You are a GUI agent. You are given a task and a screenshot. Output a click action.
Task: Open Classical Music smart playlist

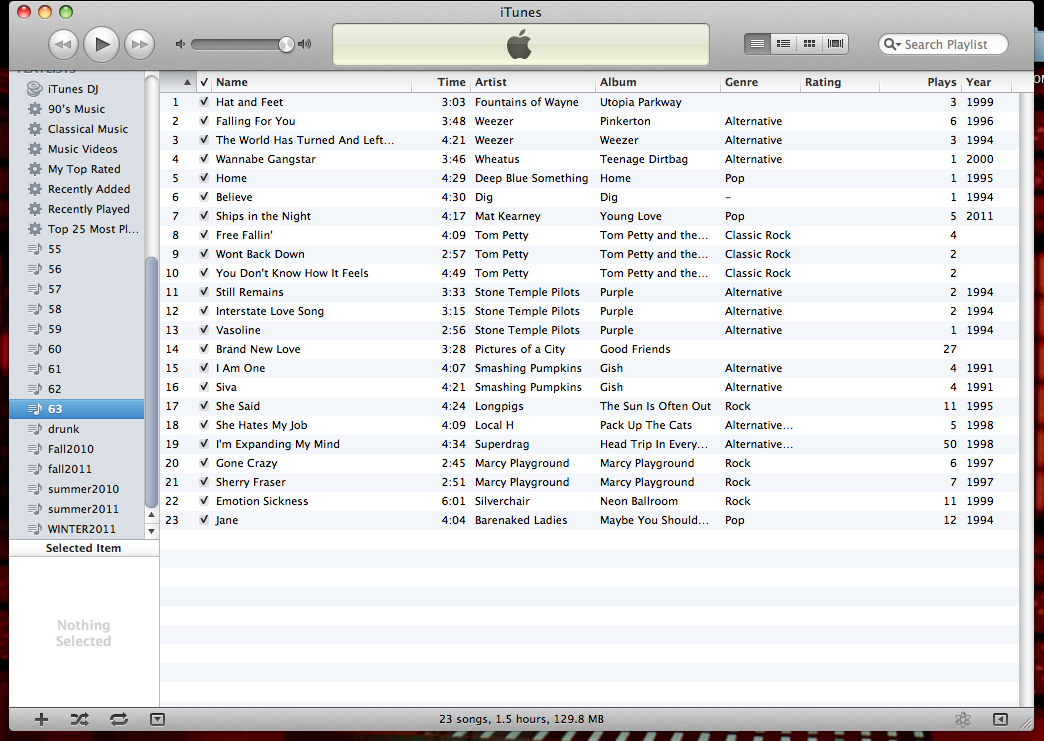click(77, 129)
